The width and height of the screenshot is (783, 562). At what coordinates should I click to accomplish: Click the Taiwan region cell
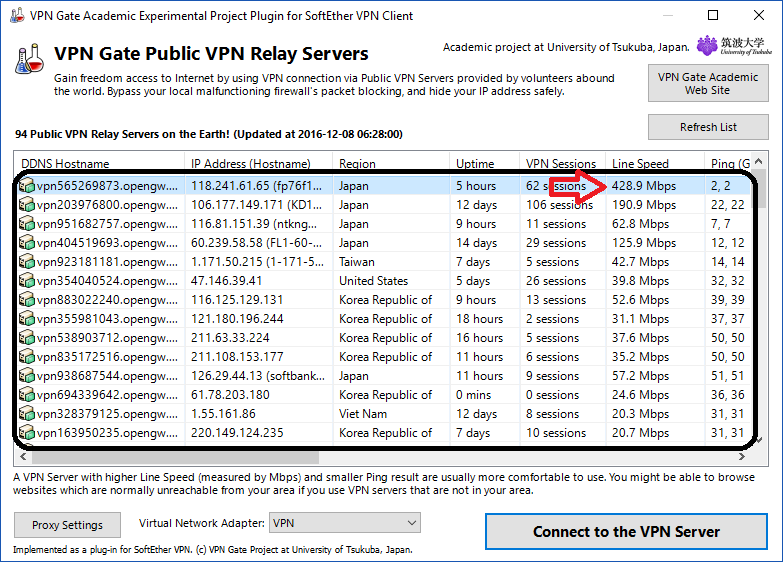pos(357,262)
